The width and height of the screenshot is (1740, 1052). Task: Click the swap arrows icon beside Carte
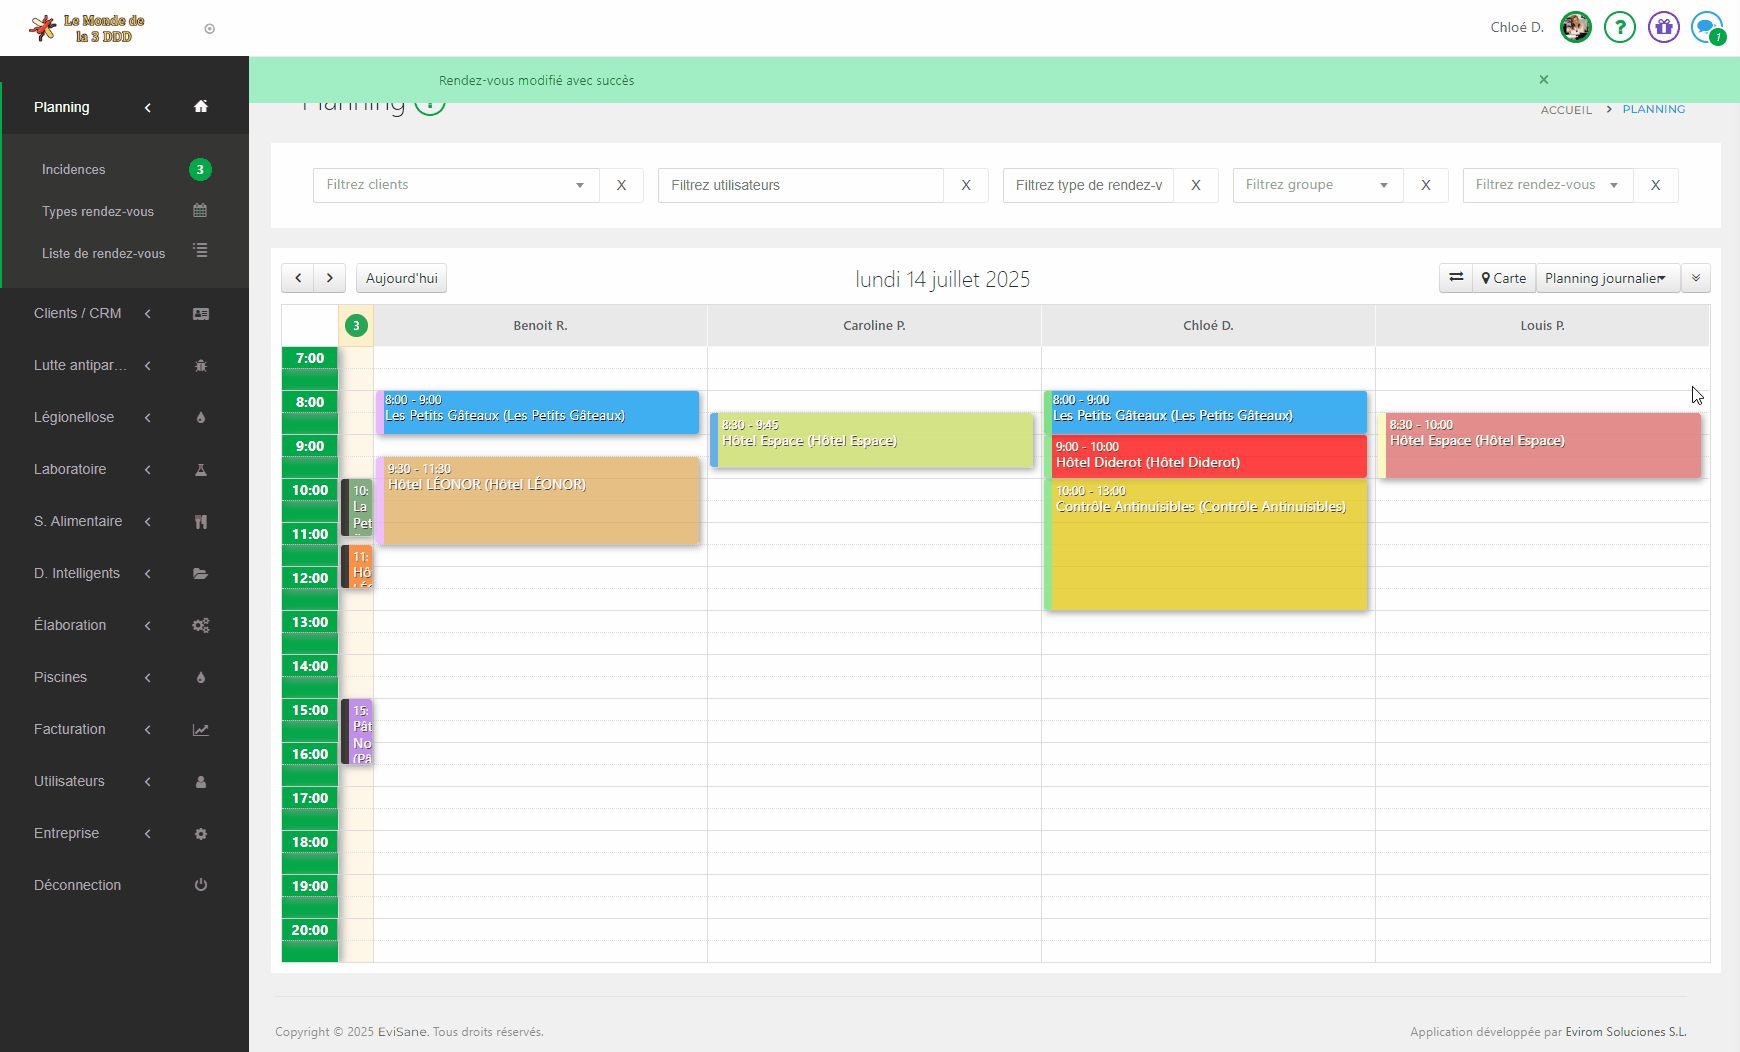click(1456, 278)
